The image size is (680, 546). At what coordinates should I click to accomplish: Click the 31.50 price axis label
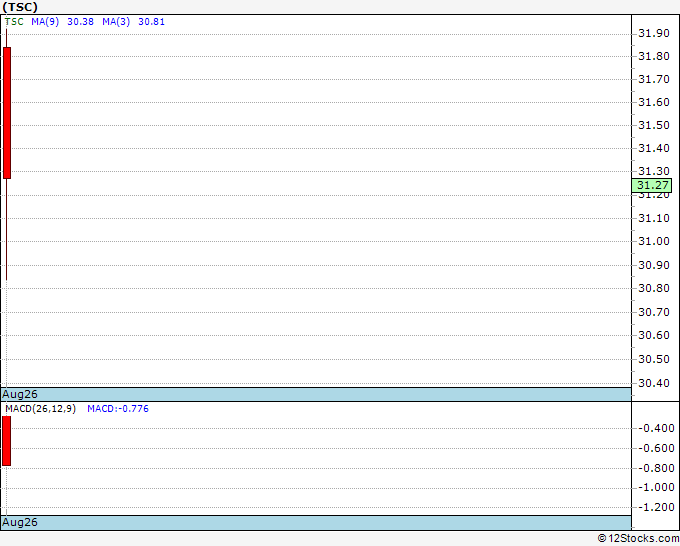click(x=654, y=125)
